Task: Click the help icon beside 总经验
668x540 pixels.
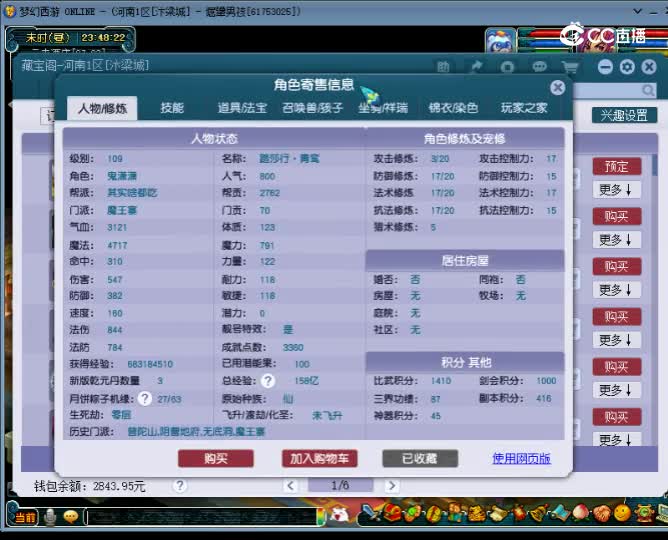Action: click(x=268, y=380)
